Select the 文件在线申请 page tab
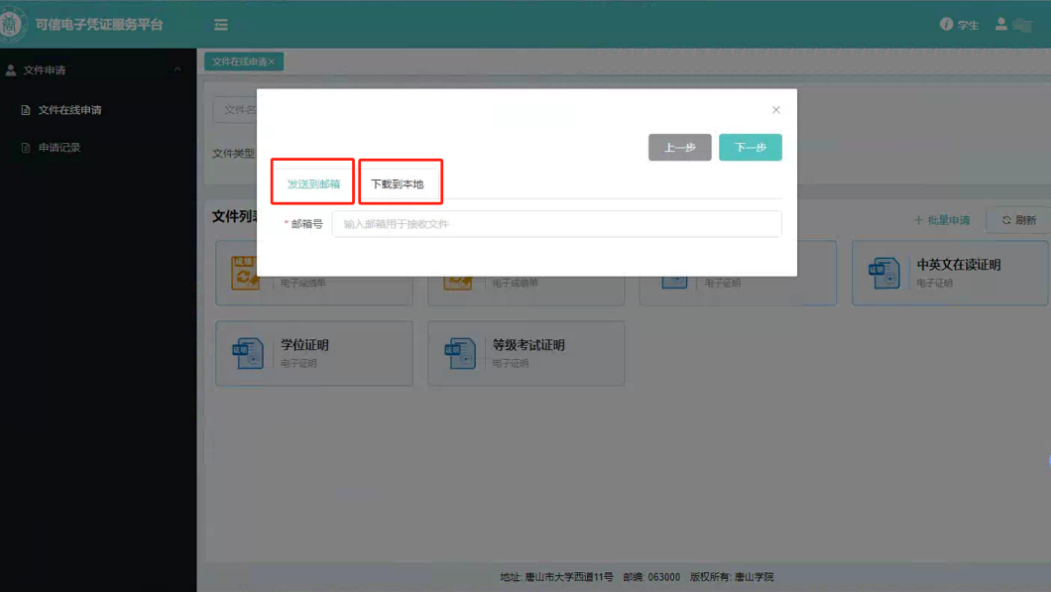1051x592 pixels. point(238,62)
